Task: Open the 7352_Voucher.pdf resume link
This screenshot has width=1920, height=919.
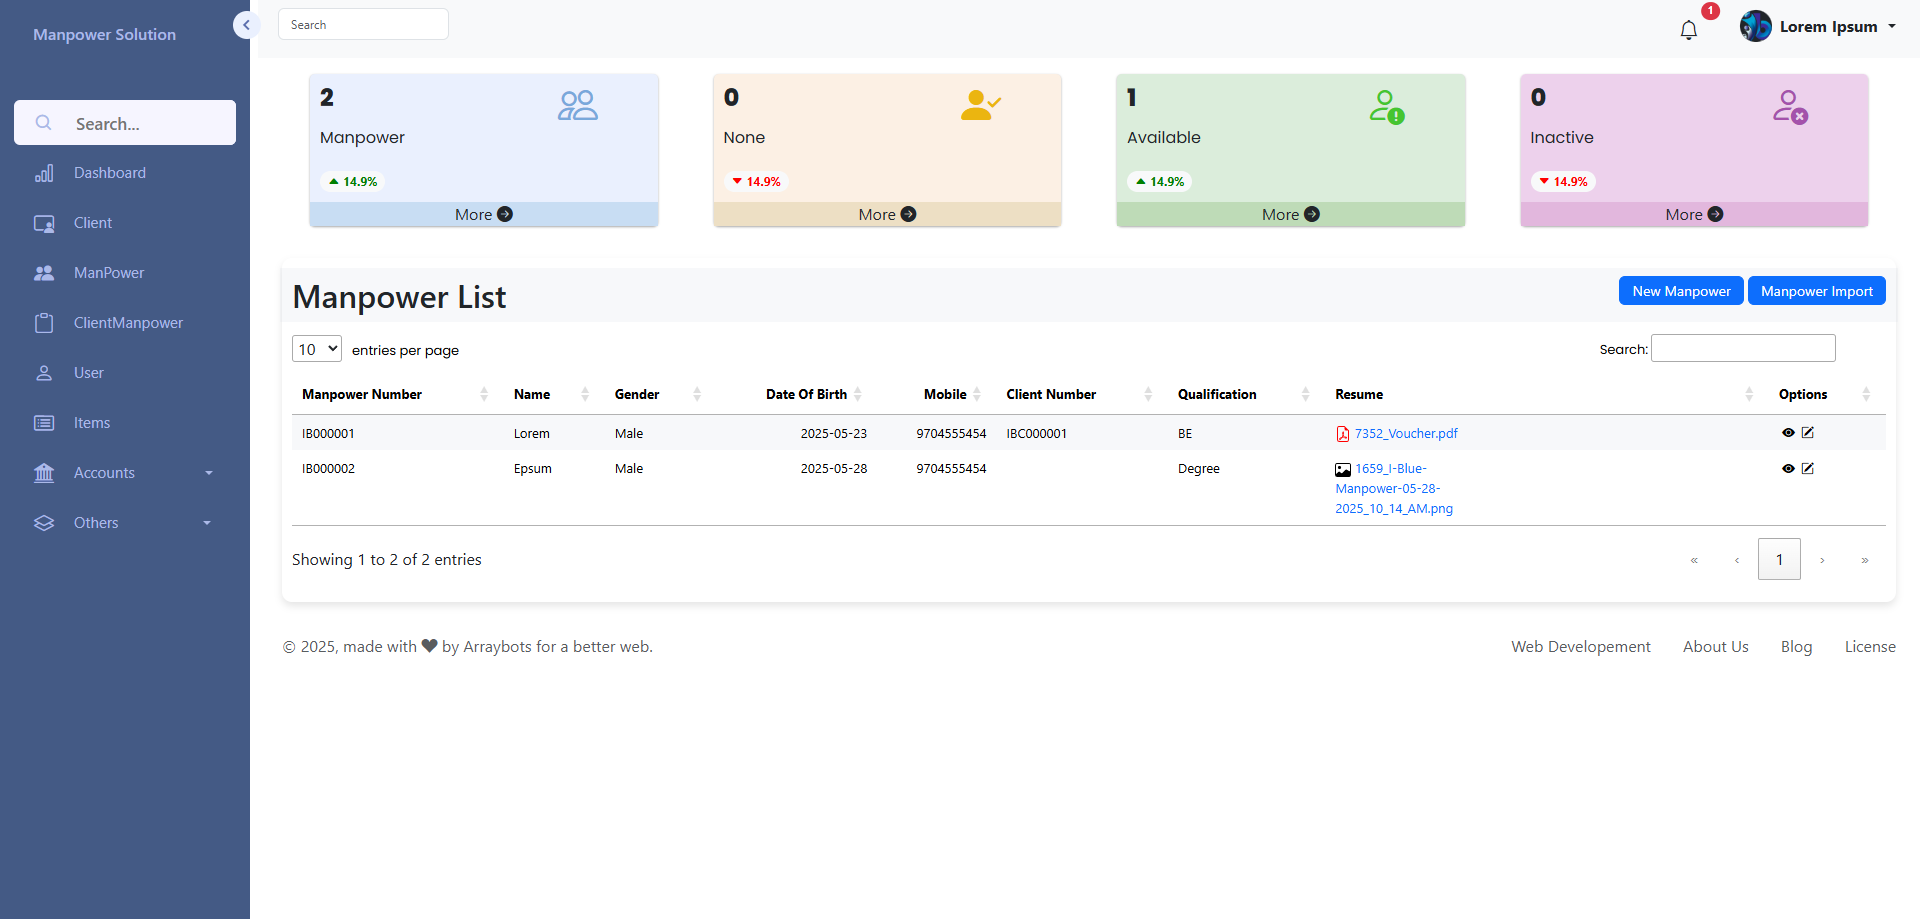Action: tap(1405, 434)
